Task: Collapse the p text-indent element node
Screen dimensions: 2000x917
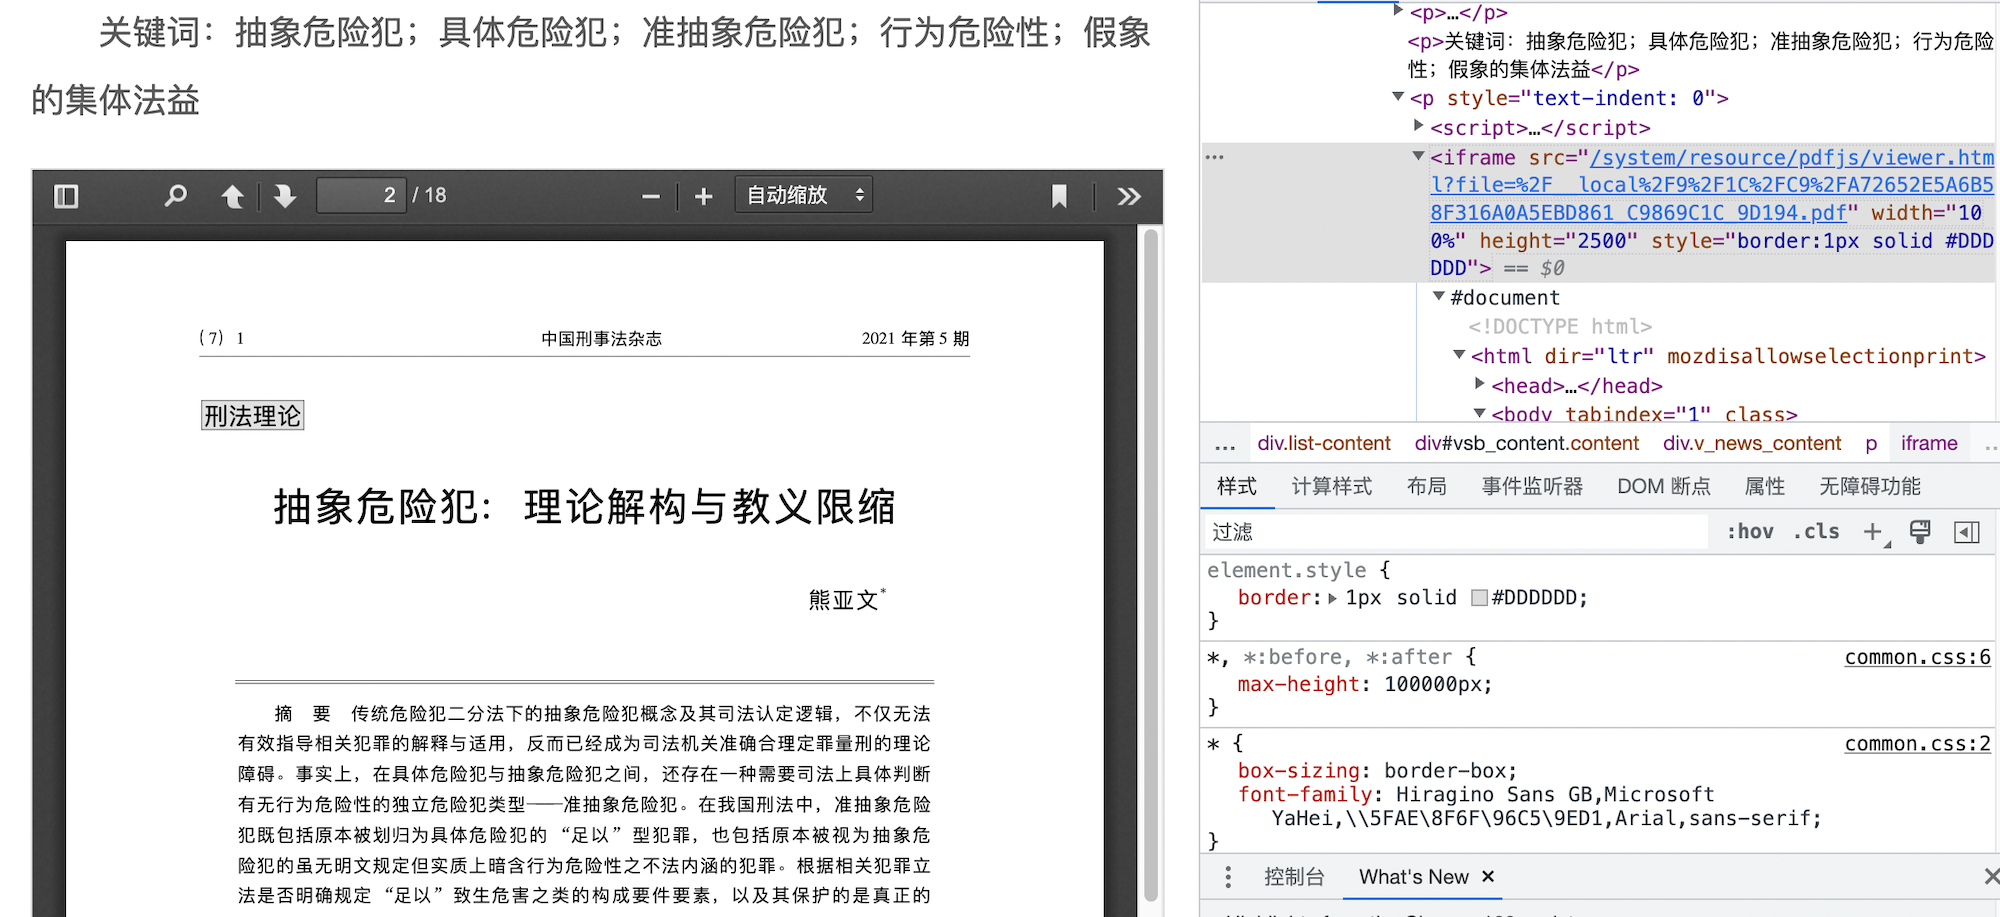Action: coord(1398,97)
